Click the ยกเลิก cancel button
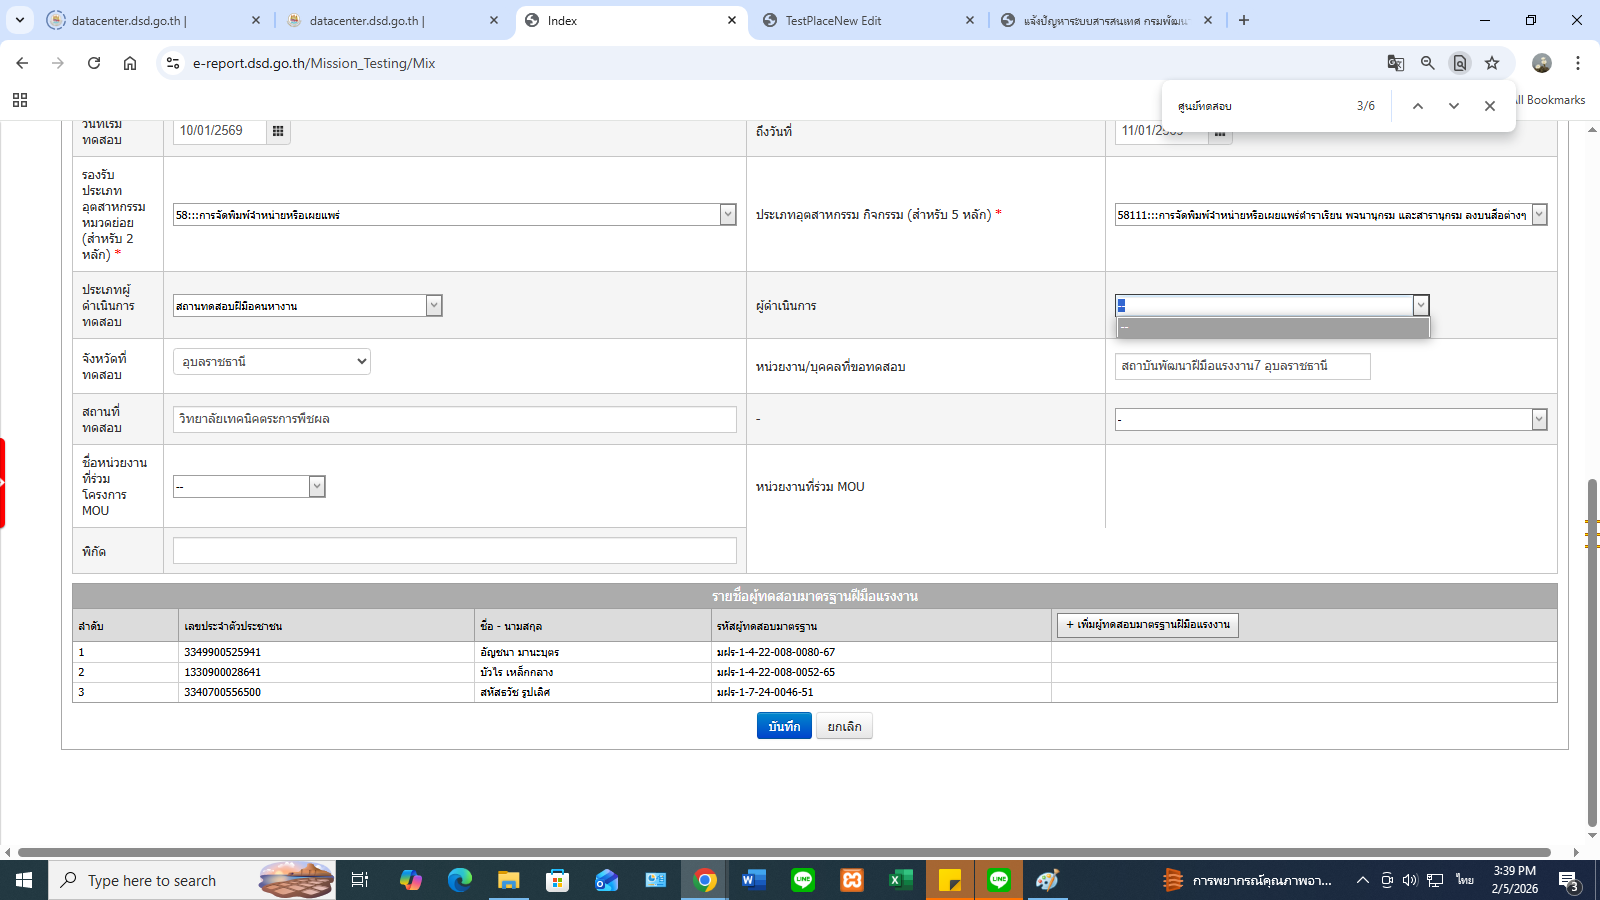 (x=844, y=726)
